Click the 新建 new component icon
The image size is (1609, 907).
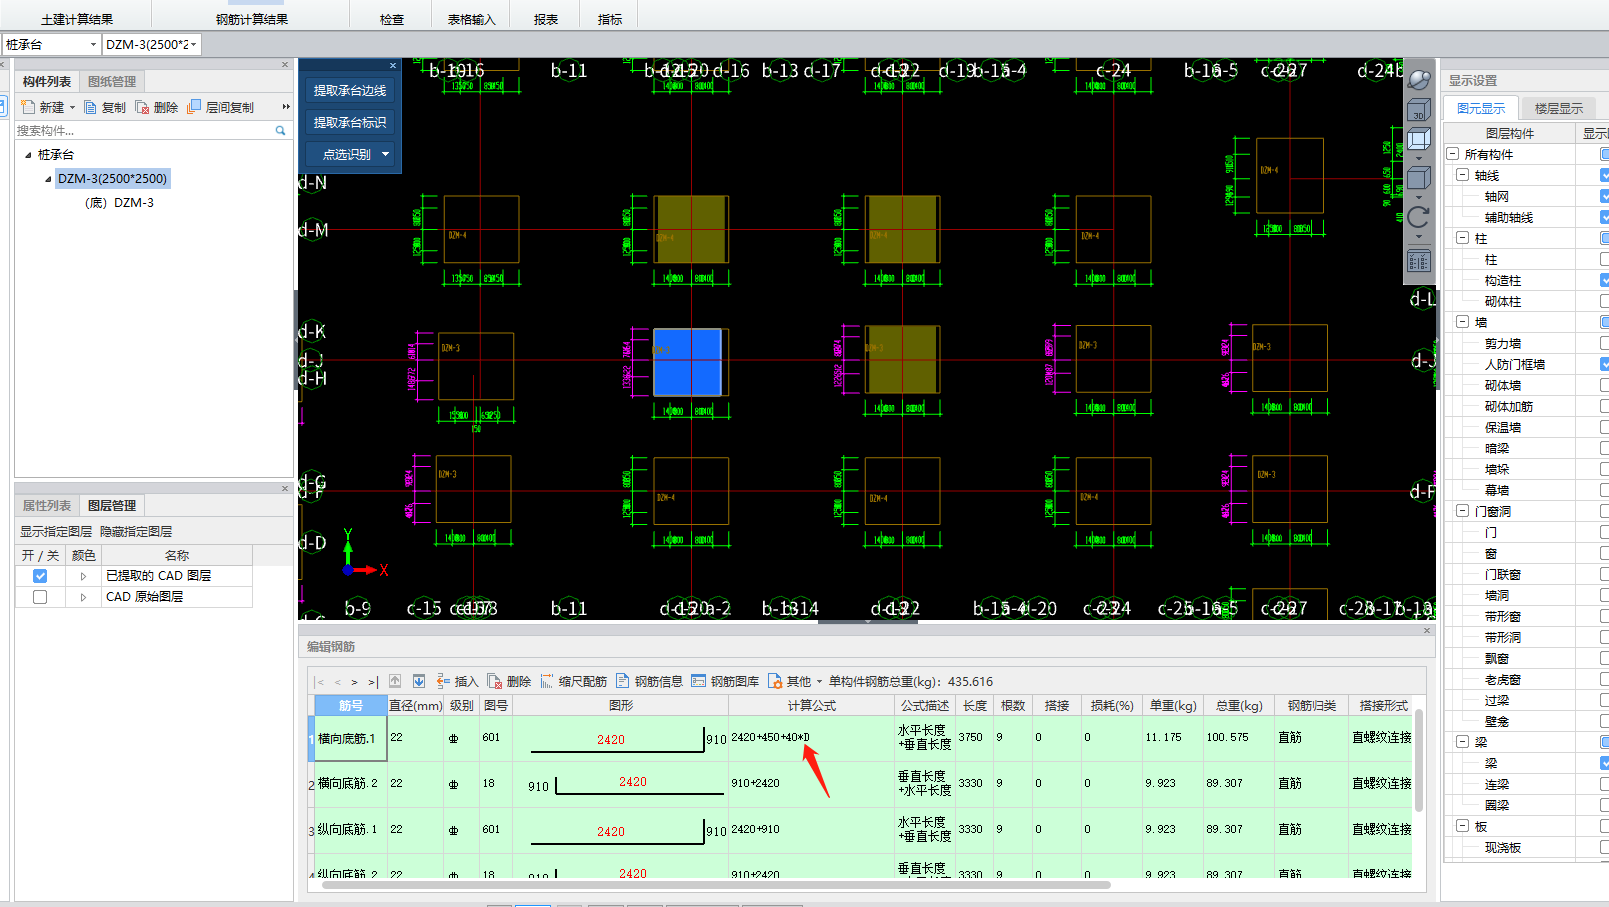[x=28, y=107]
